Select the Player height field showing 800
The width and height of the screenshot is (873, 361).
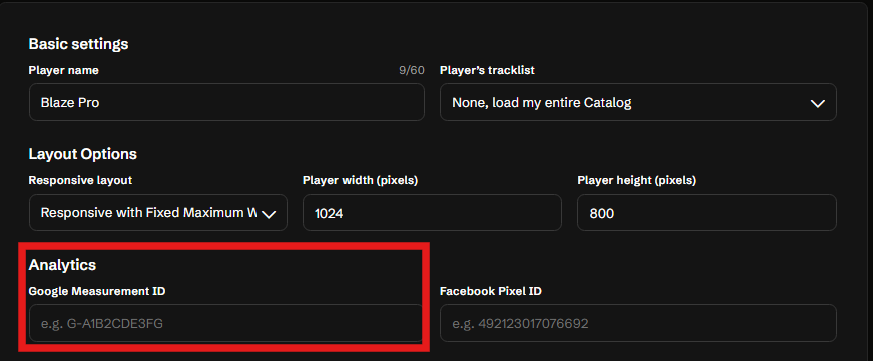tap(707, 213)
